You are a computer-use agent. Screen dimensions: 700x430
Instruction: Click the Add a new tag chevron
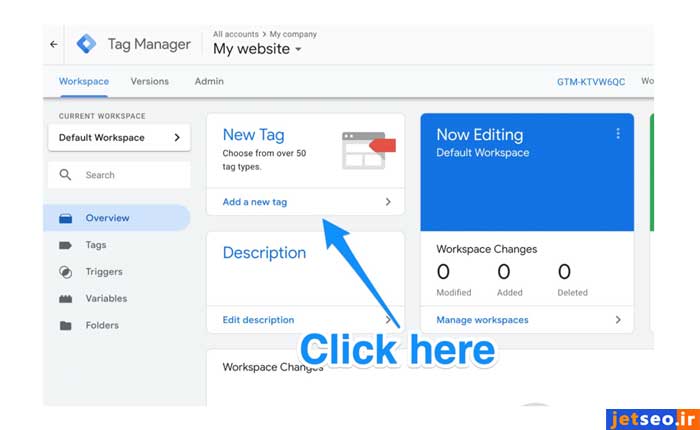tap(388, 202)
